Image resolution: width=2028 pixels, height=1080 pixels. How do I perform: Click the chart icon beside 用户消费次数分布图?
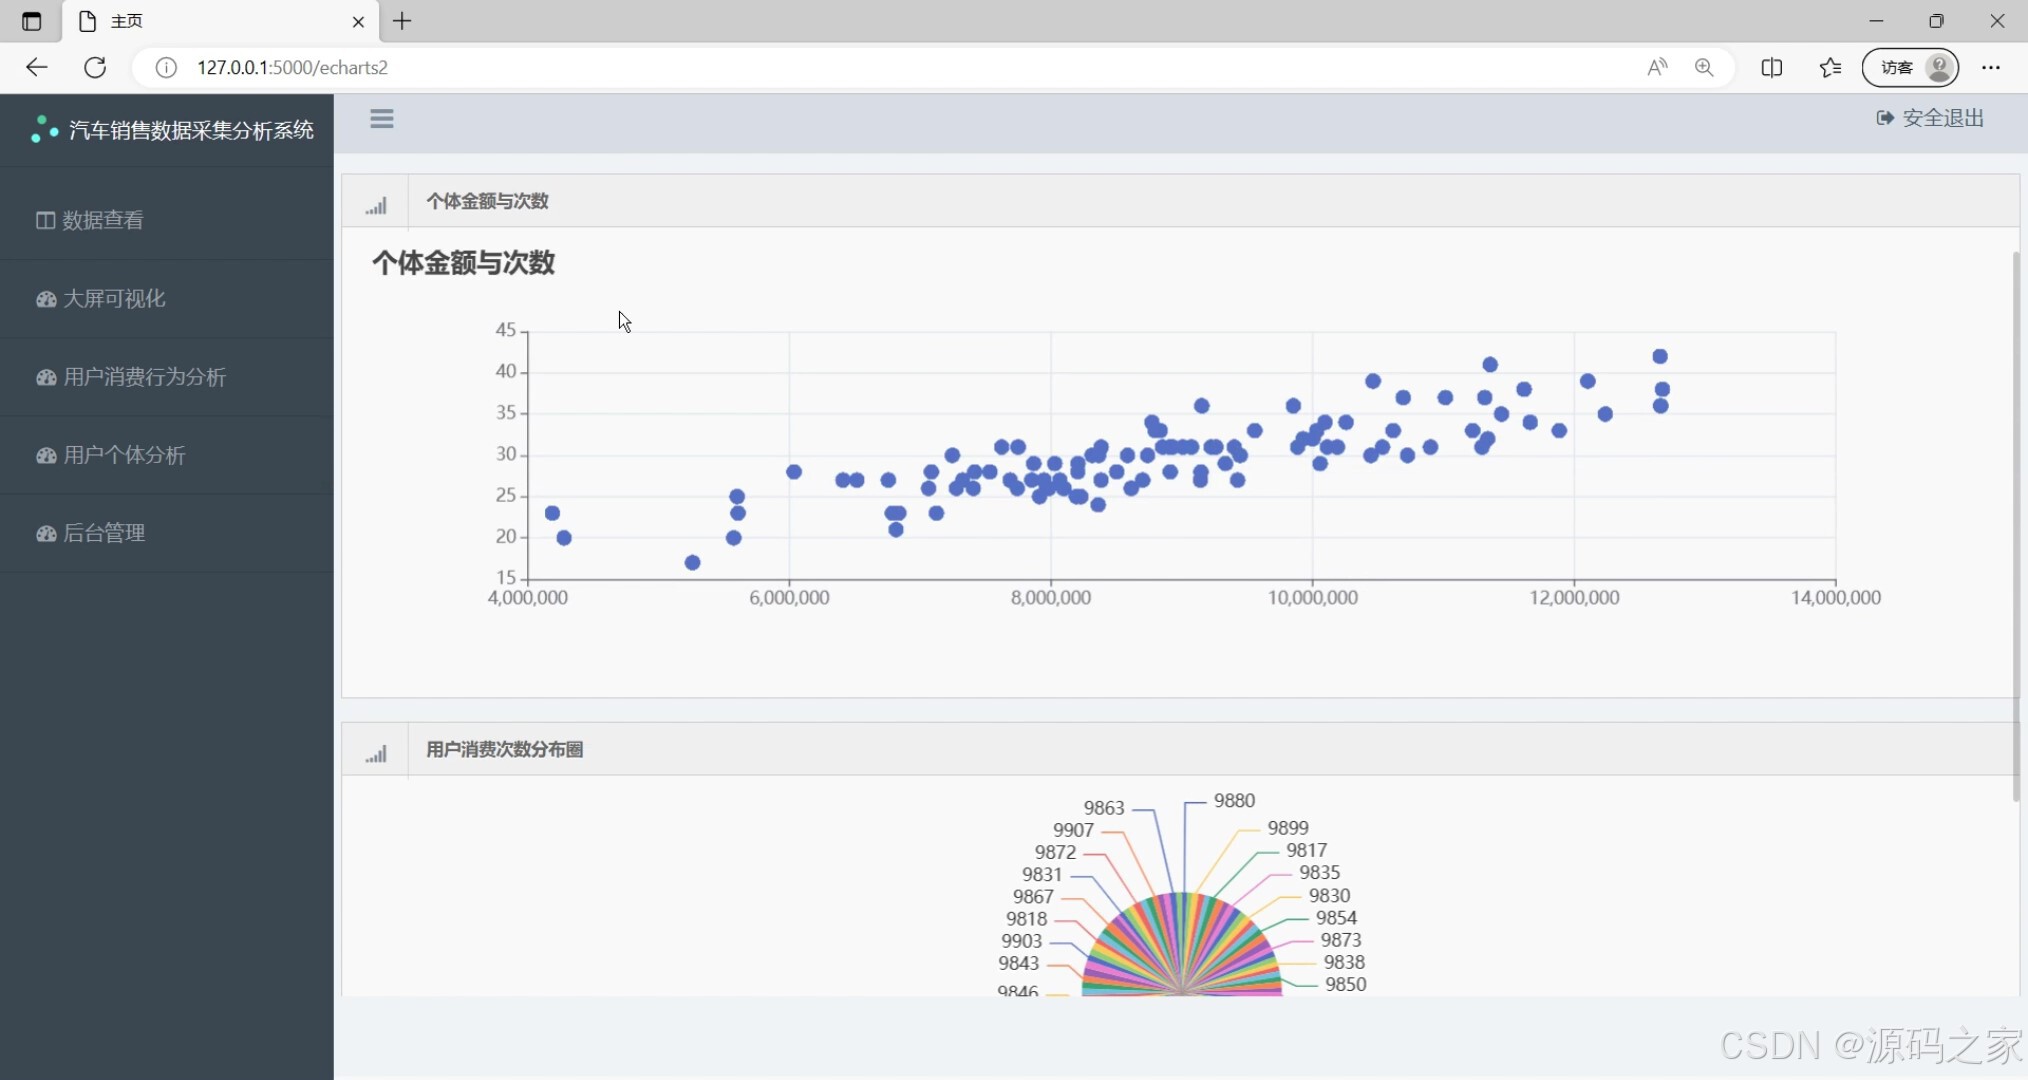[x=376, y=752]
